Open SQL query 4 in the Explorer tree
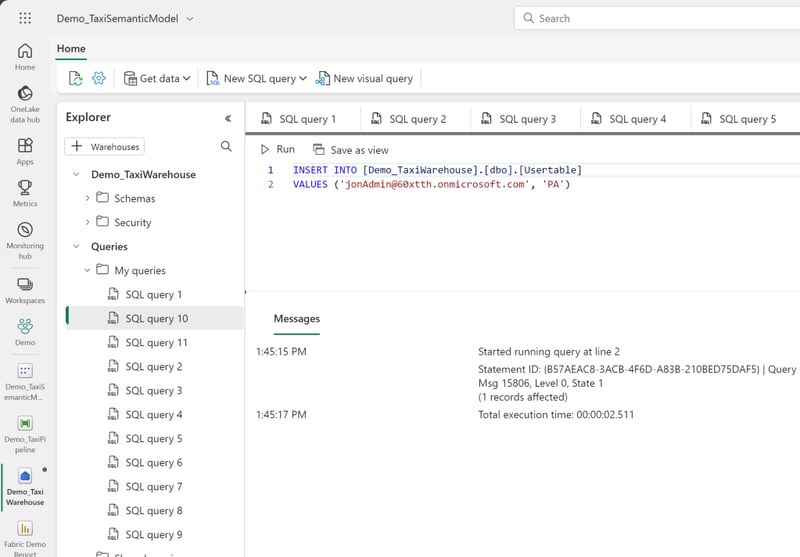The width and height of the screenshot is (800, 557). [x=154, y=414]
